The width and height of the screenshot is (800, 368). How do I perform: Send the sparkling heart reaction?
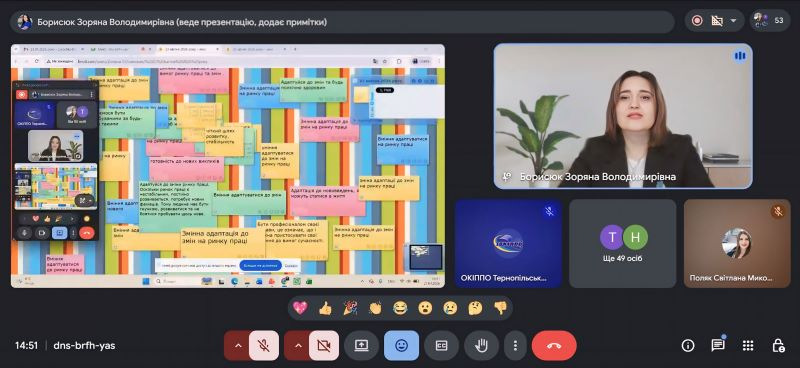300,308
